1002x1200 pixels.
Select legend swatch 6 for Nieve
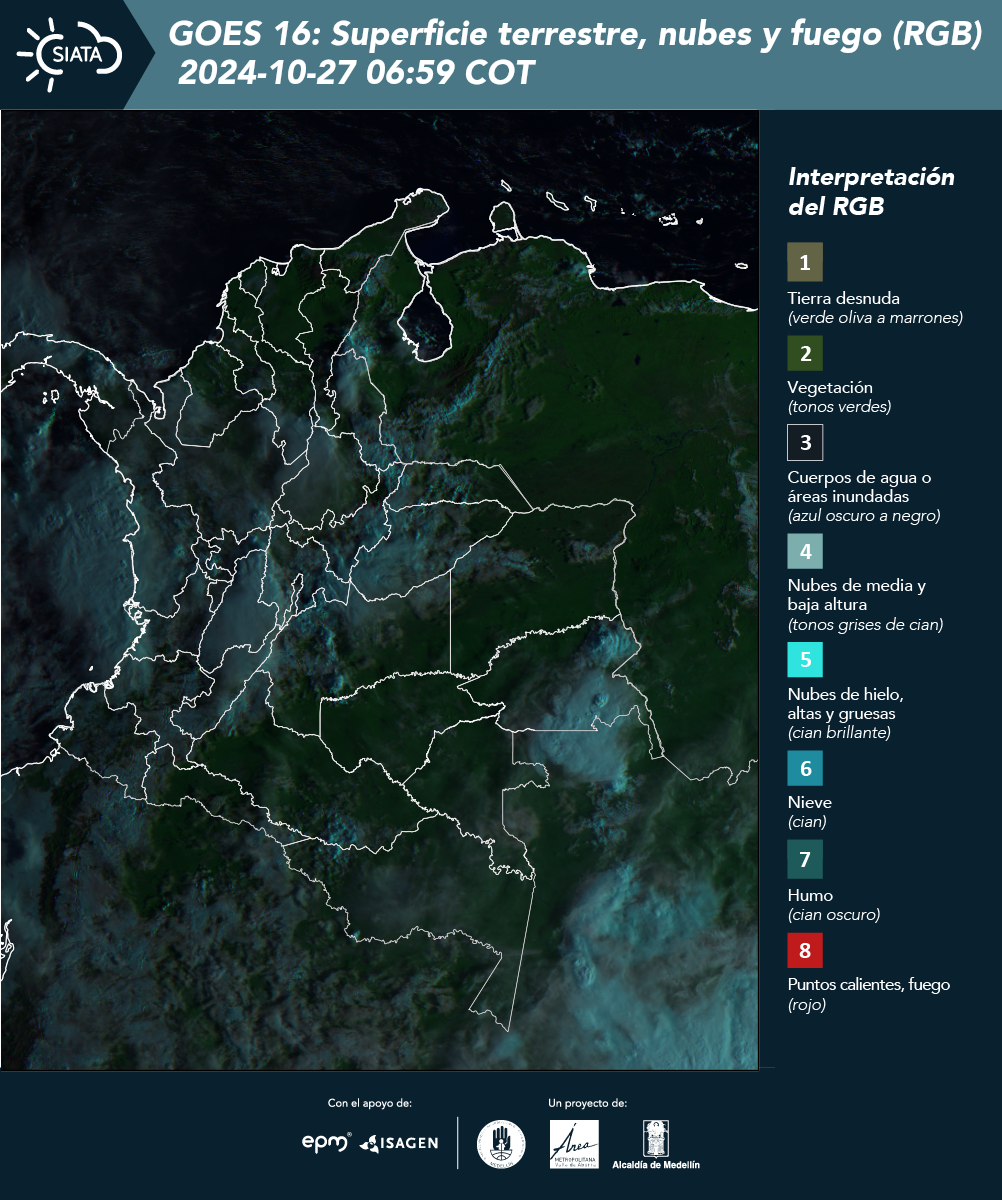pyautogui.click(x=805, y=769)
